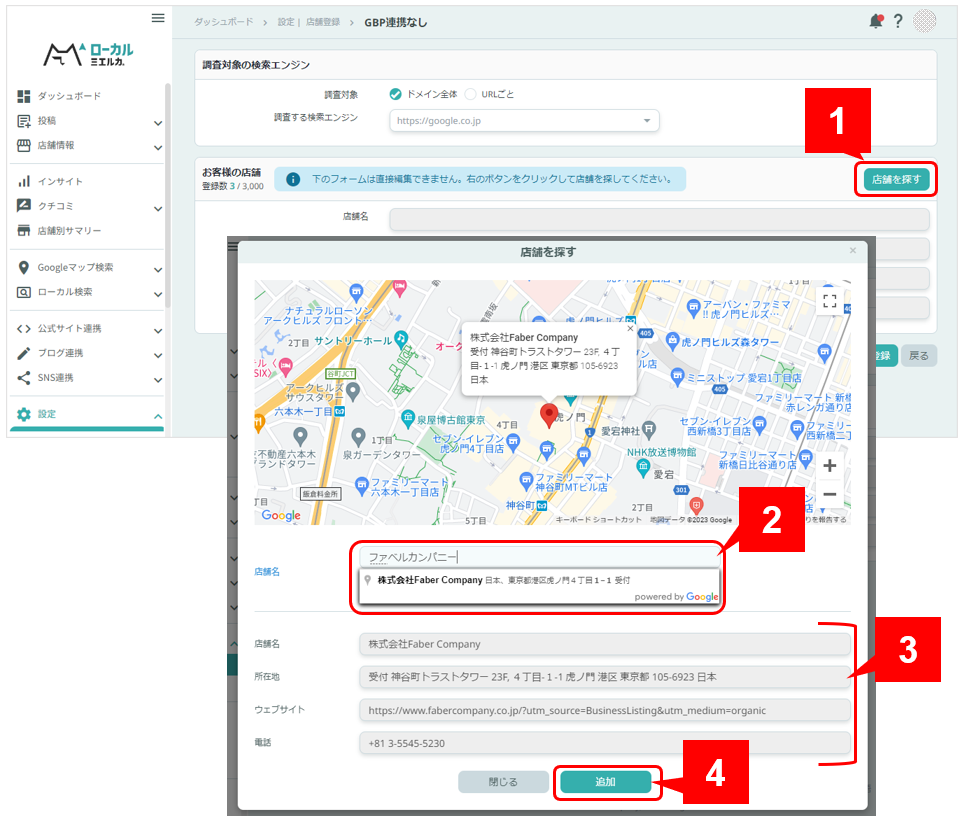Click the 店舗名 search field with ファベルカンパニー
Image resolution: width=965 pixels, height=824 pixels.
[539, 557]
